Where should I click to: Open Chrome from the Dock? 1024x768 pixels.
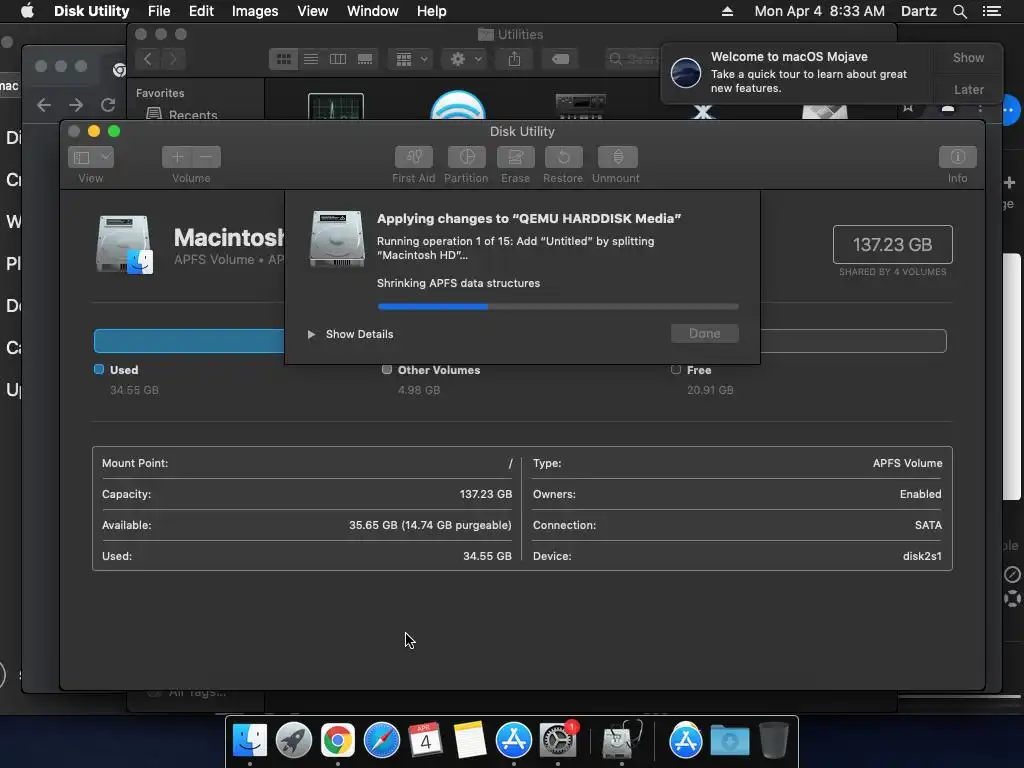(338, 741)
